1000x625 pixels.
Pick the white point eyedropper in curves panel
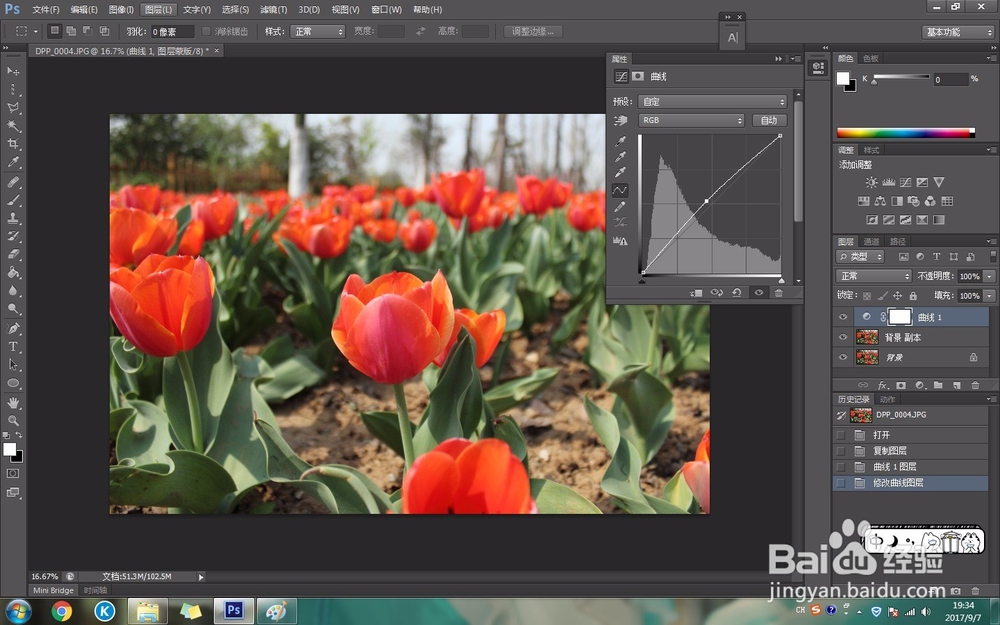tap(620, 173)
